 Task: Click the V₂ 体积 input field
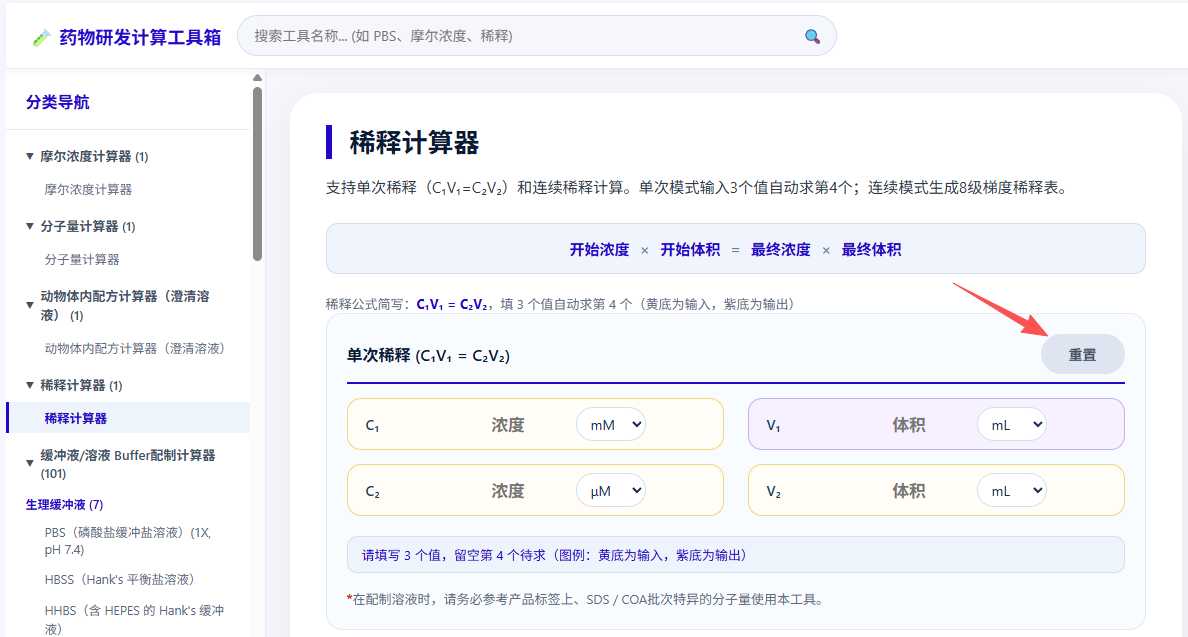point(908,491)
